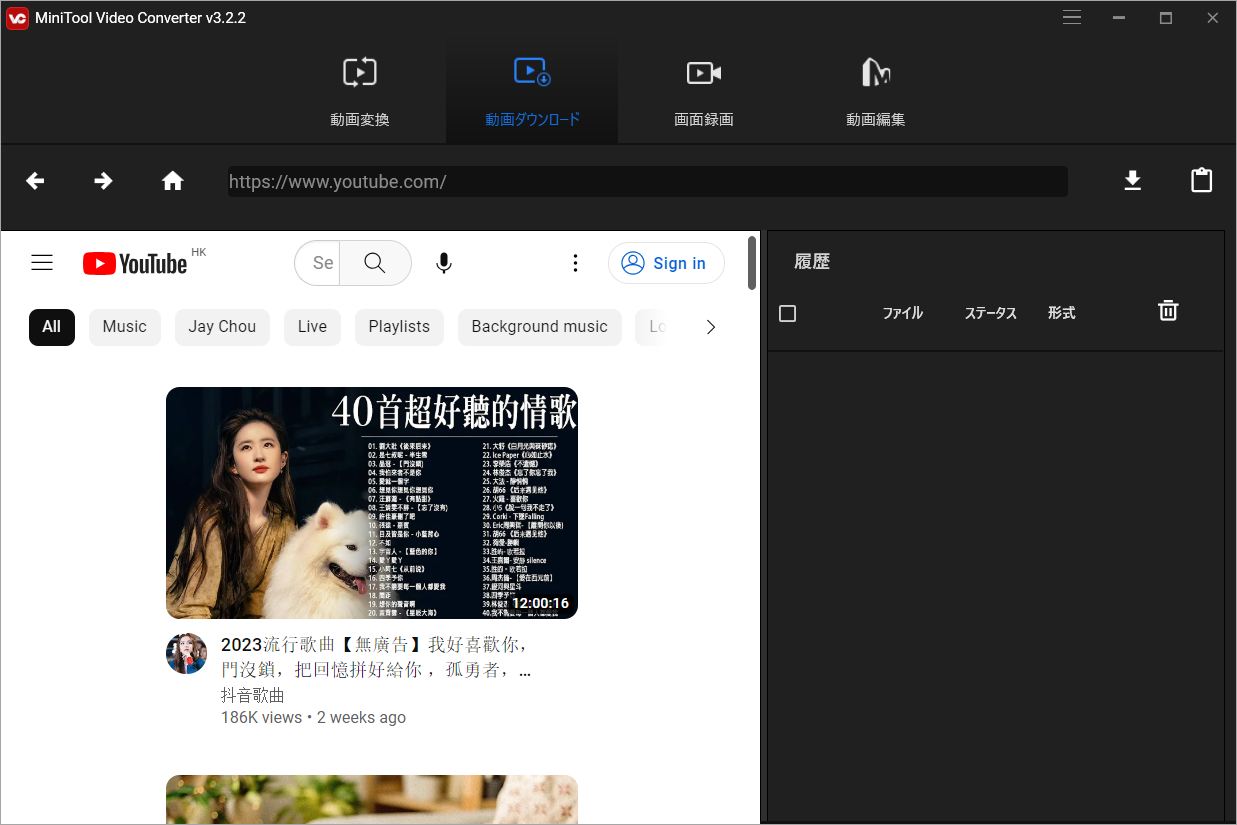This screenshot has height=825, width=1237.
Task: Click the Sign in button
Action: pos(666,263)
